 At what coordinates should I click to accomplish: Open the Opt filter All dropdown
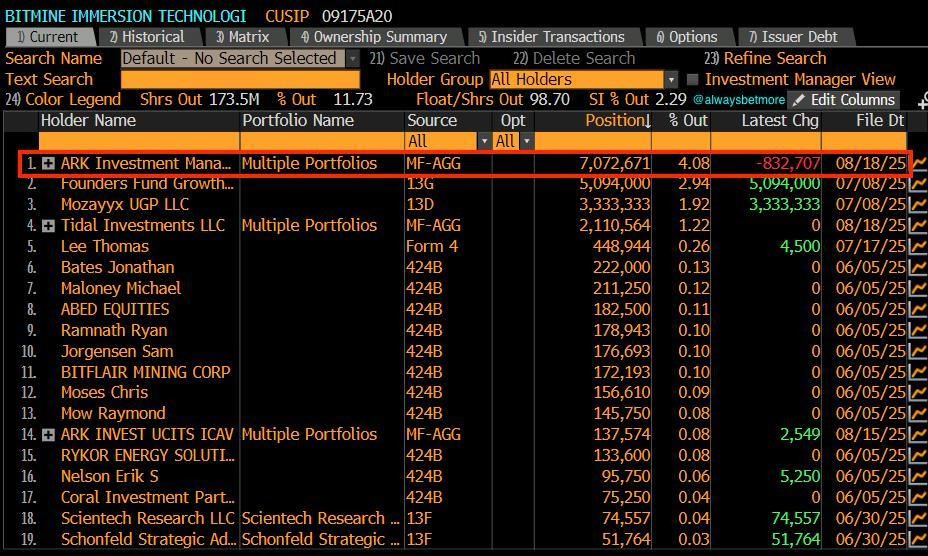[526, 142]
